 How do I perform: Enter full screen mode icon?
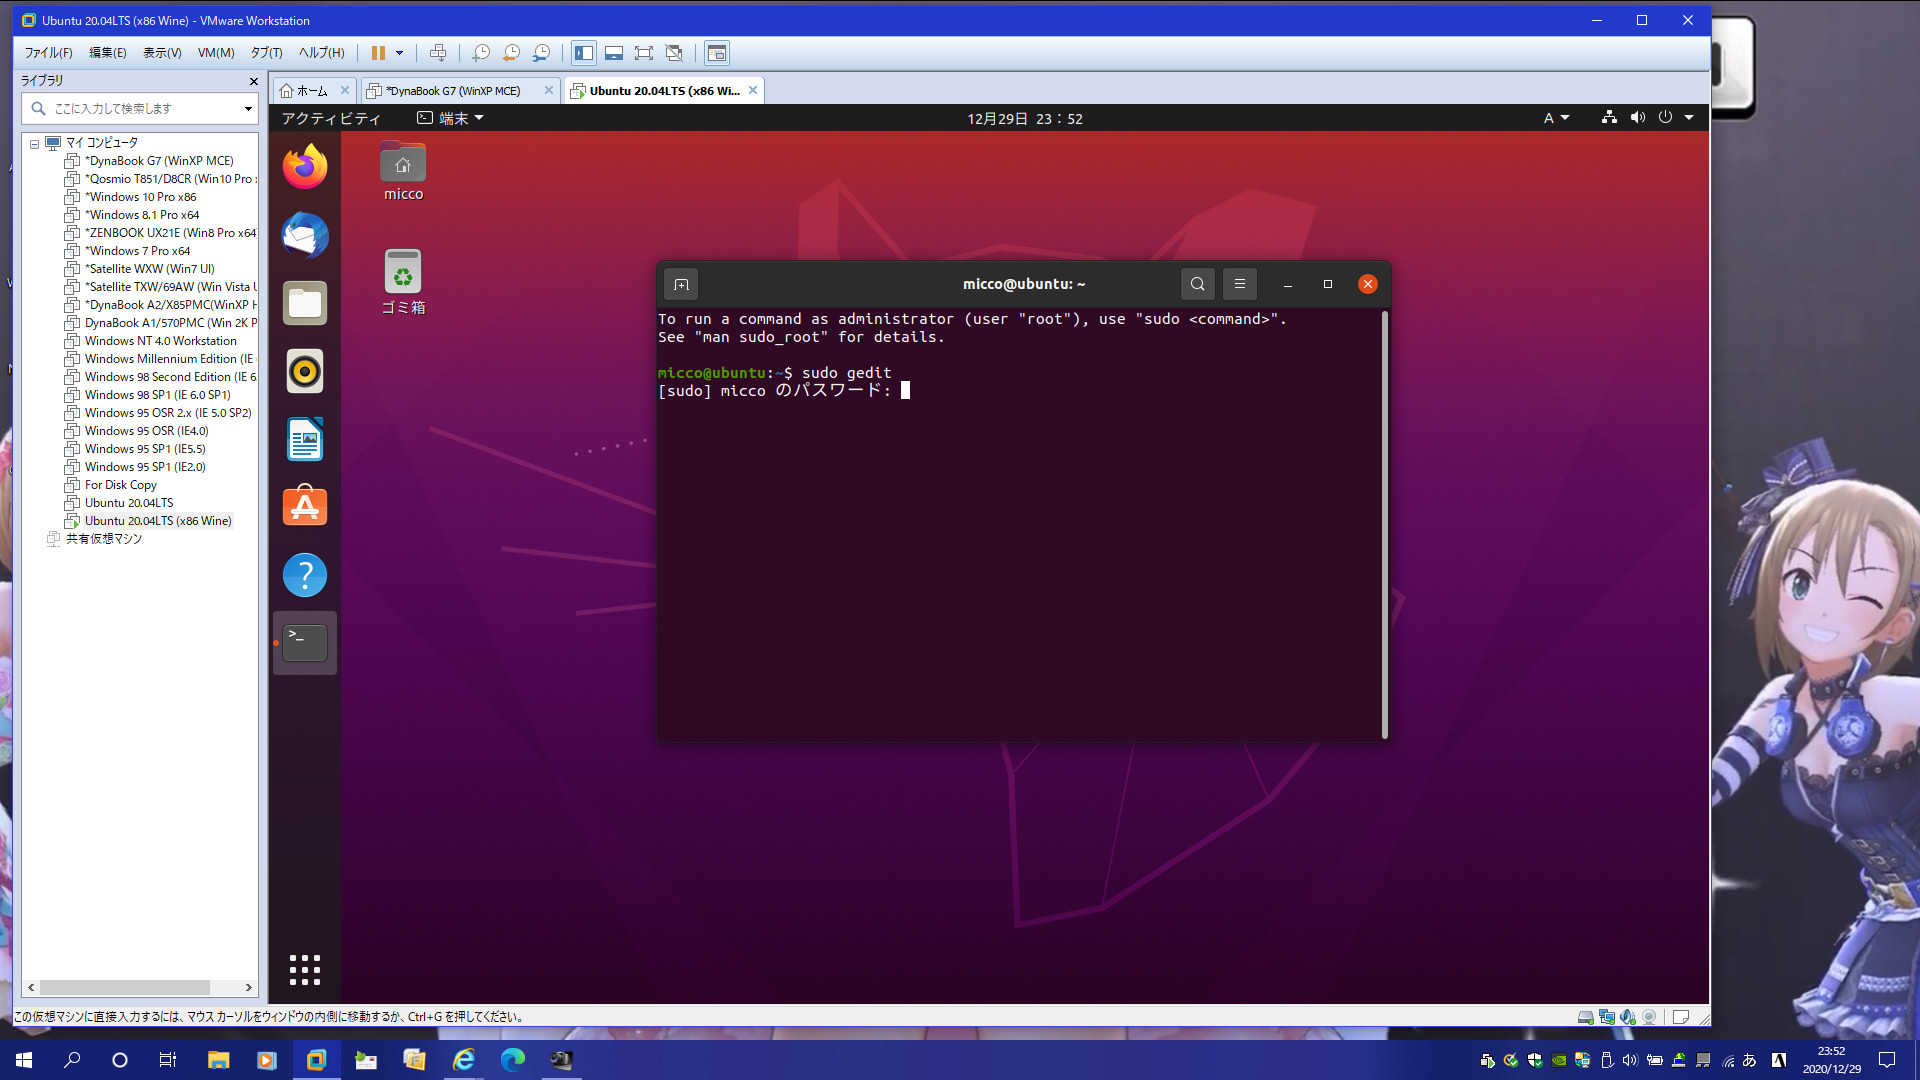(x=644, y=53)
